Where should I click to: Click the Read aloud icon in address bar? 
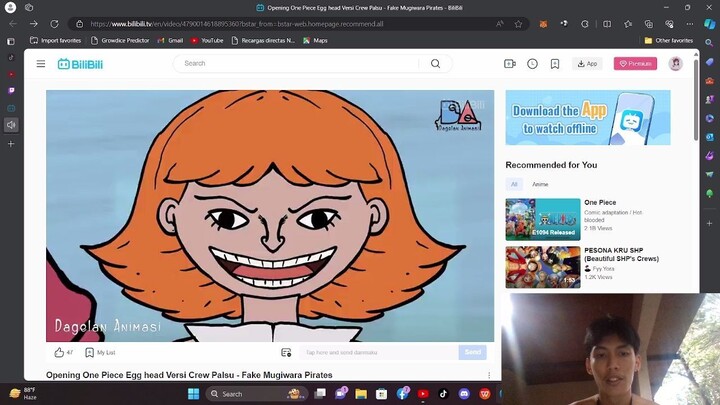point(500,24)
